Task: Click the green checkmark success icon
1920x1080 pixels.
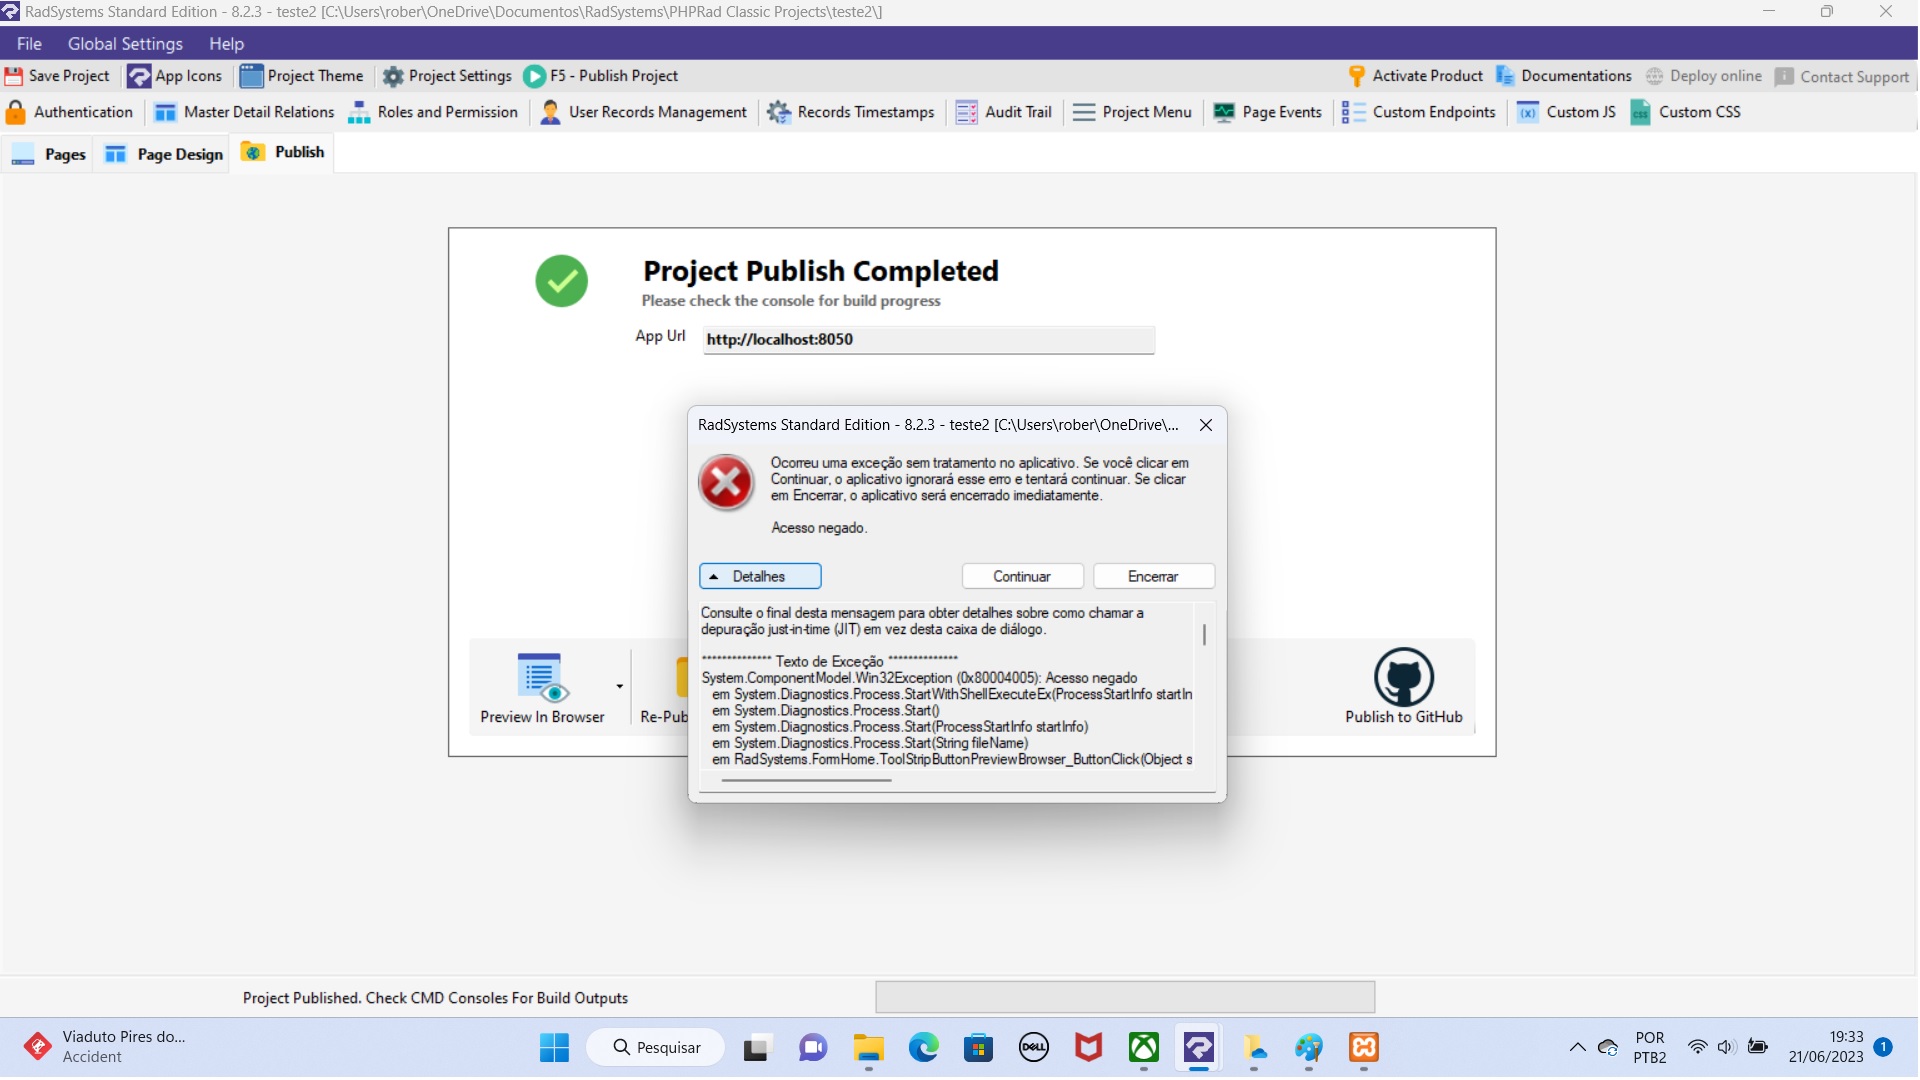Action: 561,281
